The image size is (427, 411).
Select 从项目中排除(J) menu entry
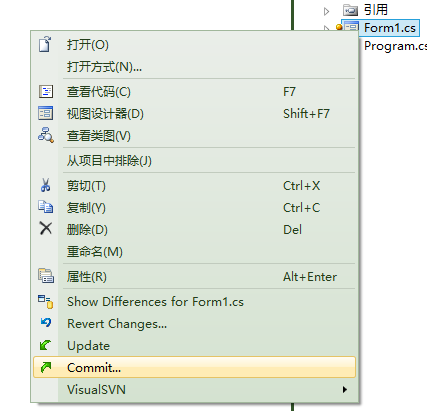click(109, 161)
